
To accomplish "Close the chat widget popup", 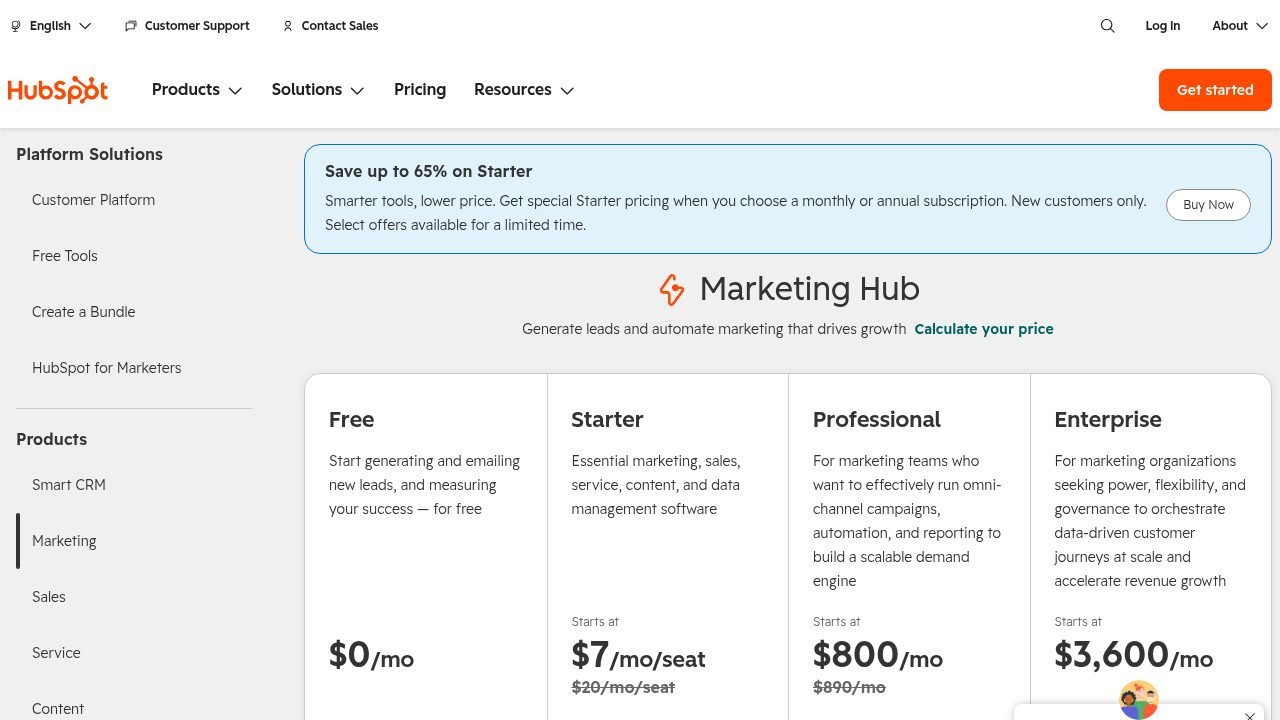I will point(1250,716).
